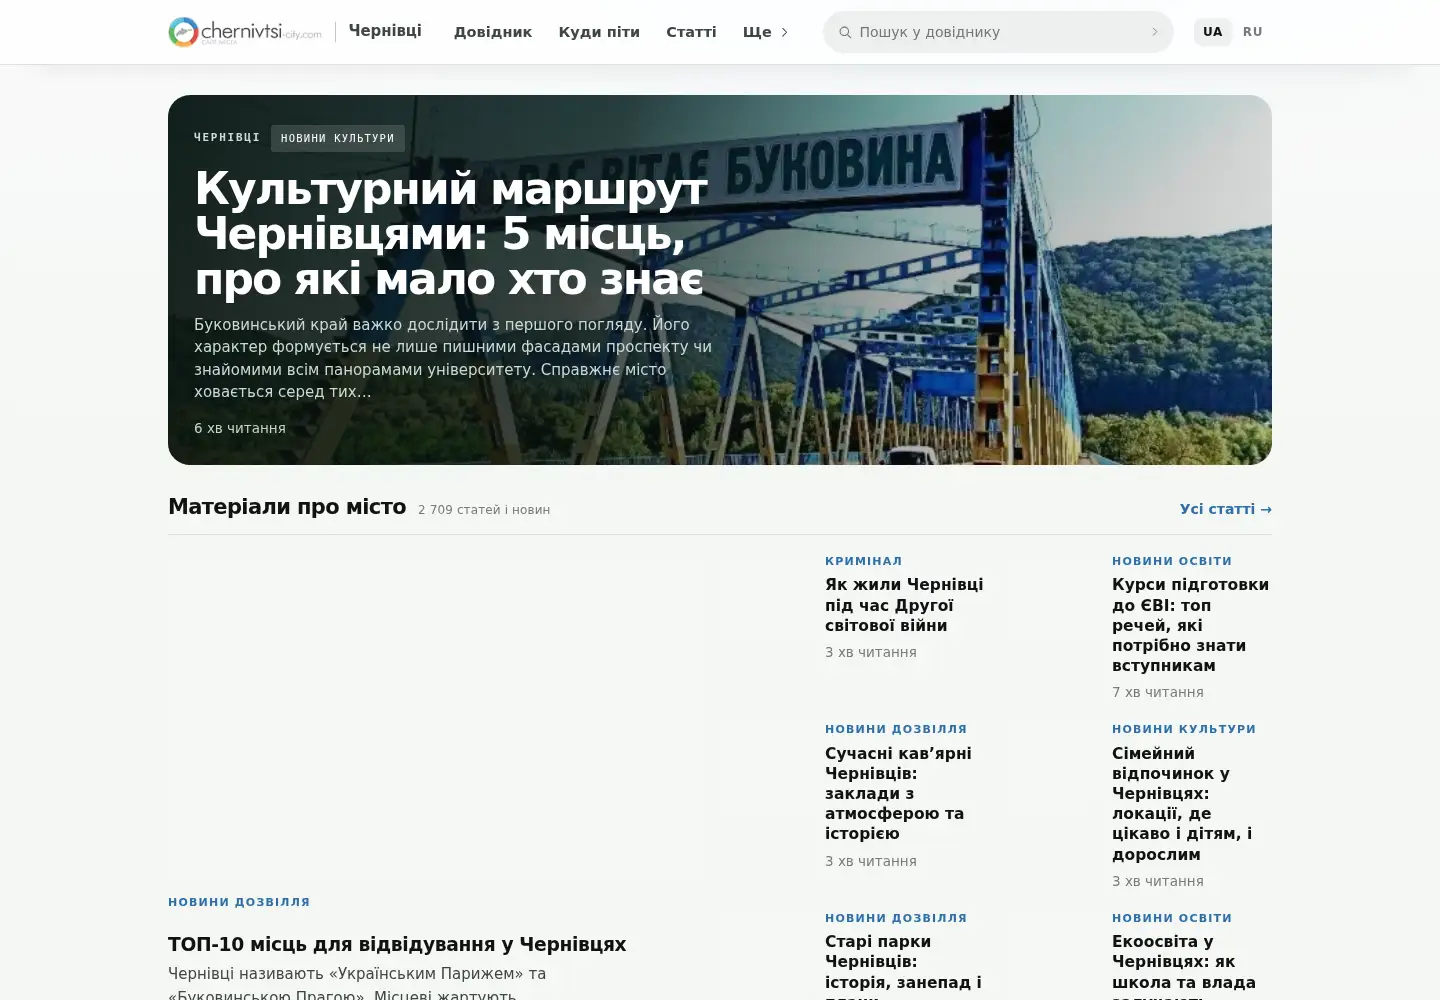1440x1000 pixels.
Task: Open the Довідник menu item
Action: [x=493, y=32]
